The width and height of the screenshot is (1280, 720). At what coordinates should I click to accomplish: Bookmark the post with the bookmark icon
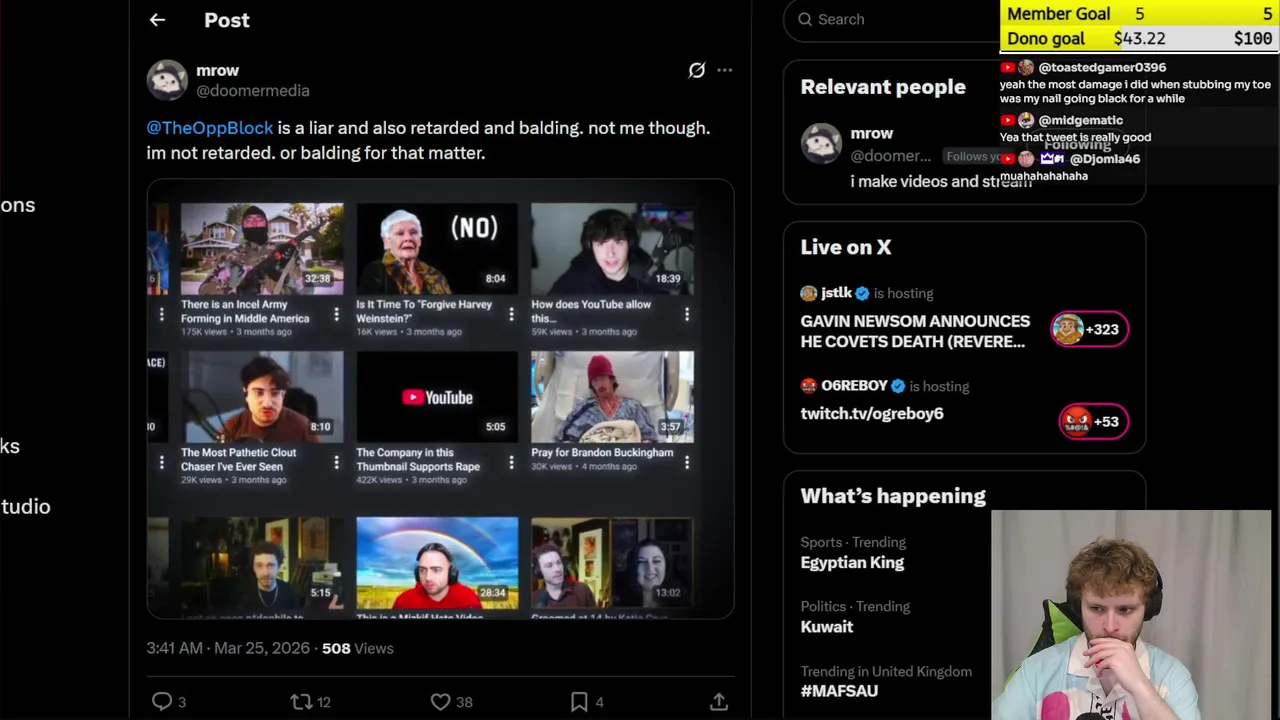(579, 702)
